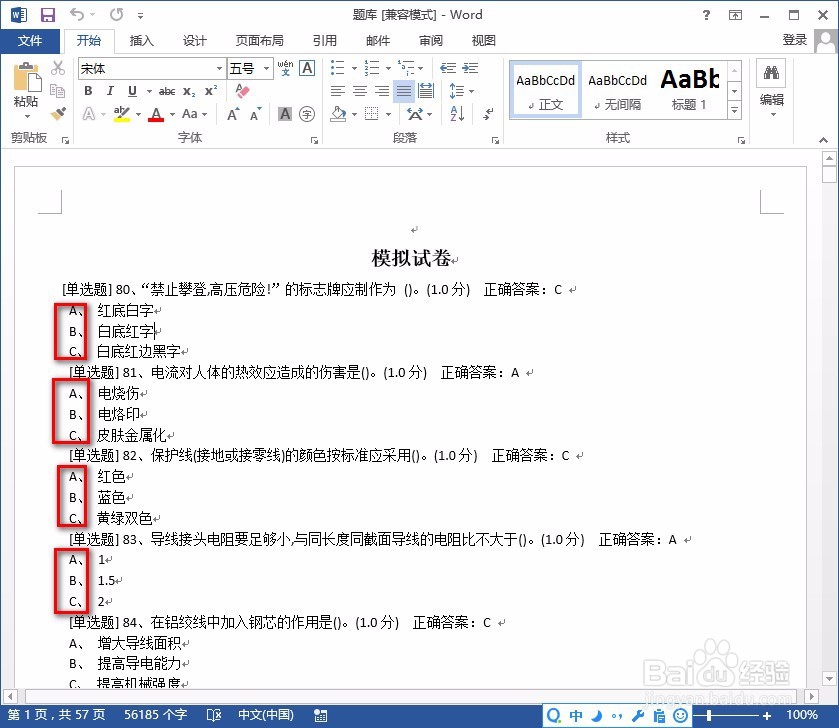The height and width of the screenshot is (728, 839).
Task: Click the 中文(中国) language indicator
Action: pyautogui.click(x=266, y=715)
